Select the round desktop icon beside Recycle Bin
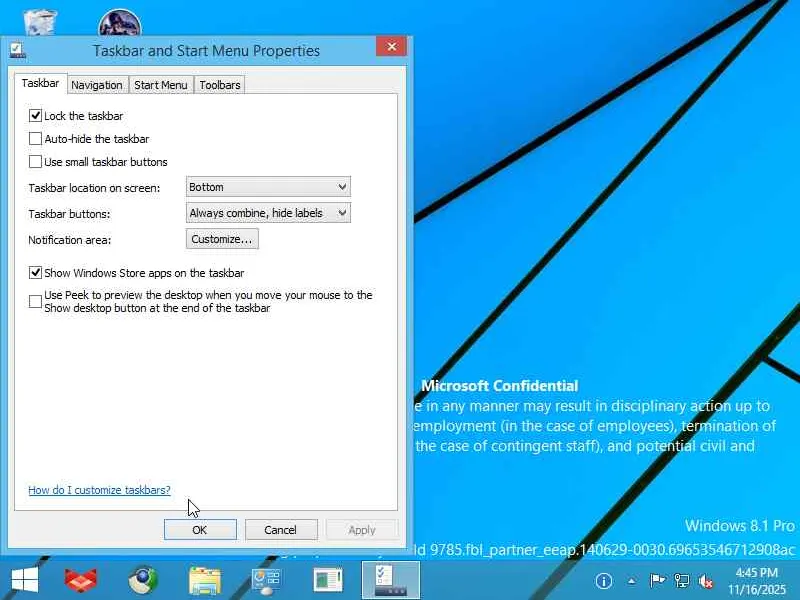Image resolution: width=800 pixels, height=600 pixels. click(x=119, y=22)
